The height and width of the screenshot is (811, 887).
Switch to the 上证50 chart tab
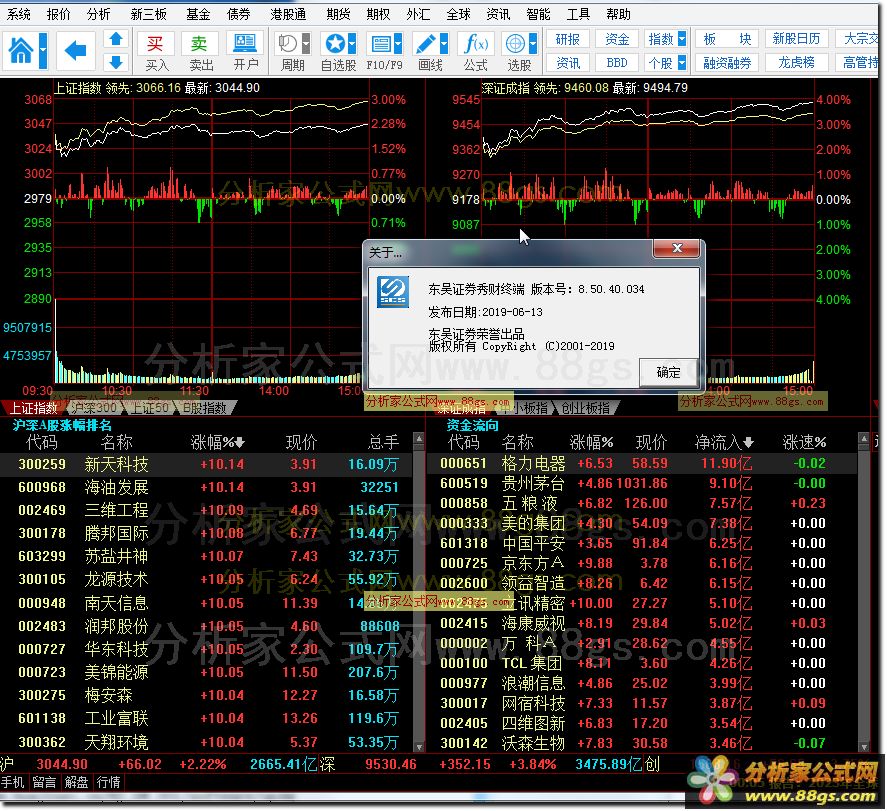point(150,408)
